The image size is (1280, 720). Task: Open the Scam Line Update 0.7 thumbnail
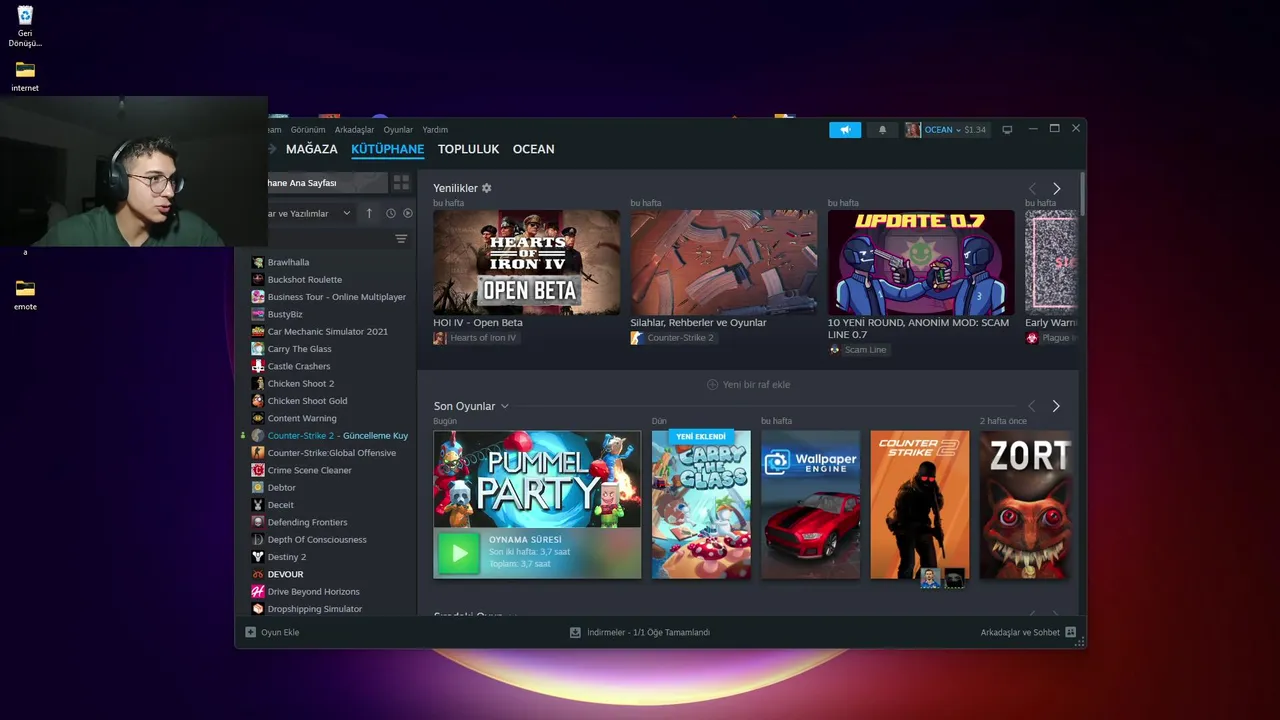[x=921, y=262]
